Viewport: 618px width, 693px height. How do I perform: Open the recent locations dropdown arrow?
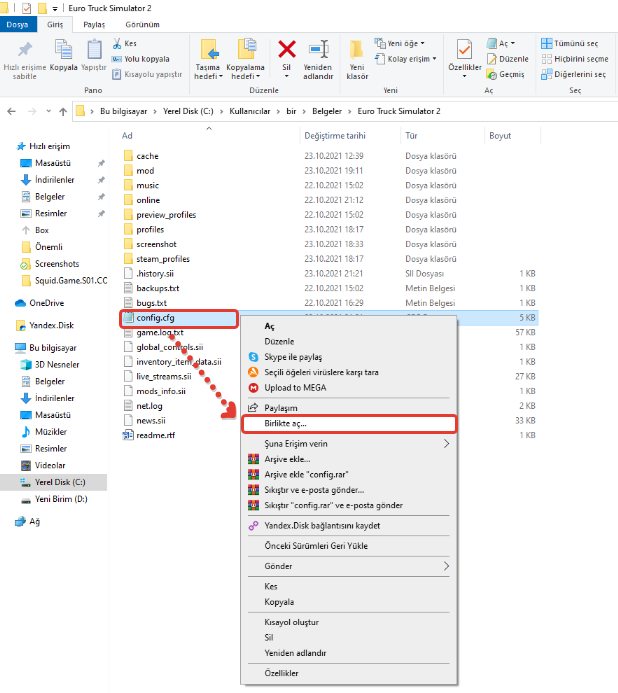coord(49,111)
